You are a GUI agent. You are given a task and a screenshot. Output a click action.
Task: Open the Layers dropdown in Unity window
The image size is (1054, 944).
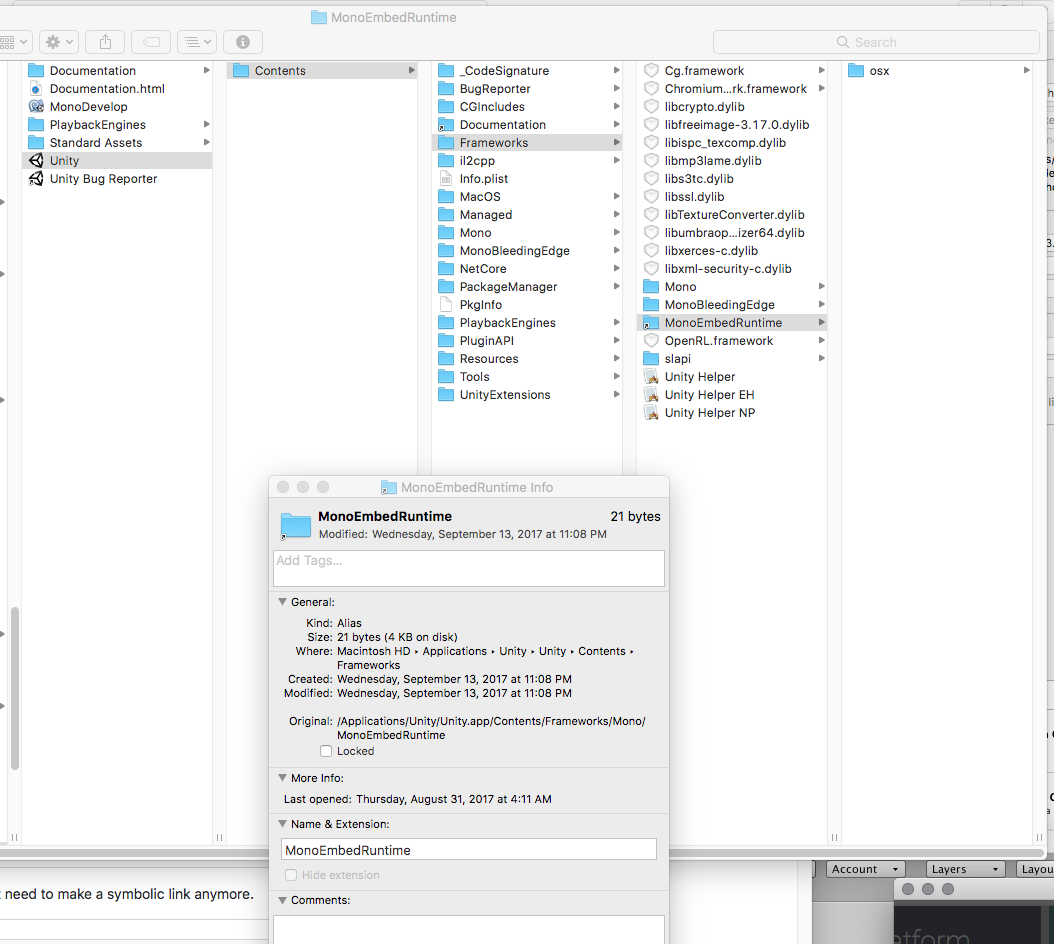965,869
